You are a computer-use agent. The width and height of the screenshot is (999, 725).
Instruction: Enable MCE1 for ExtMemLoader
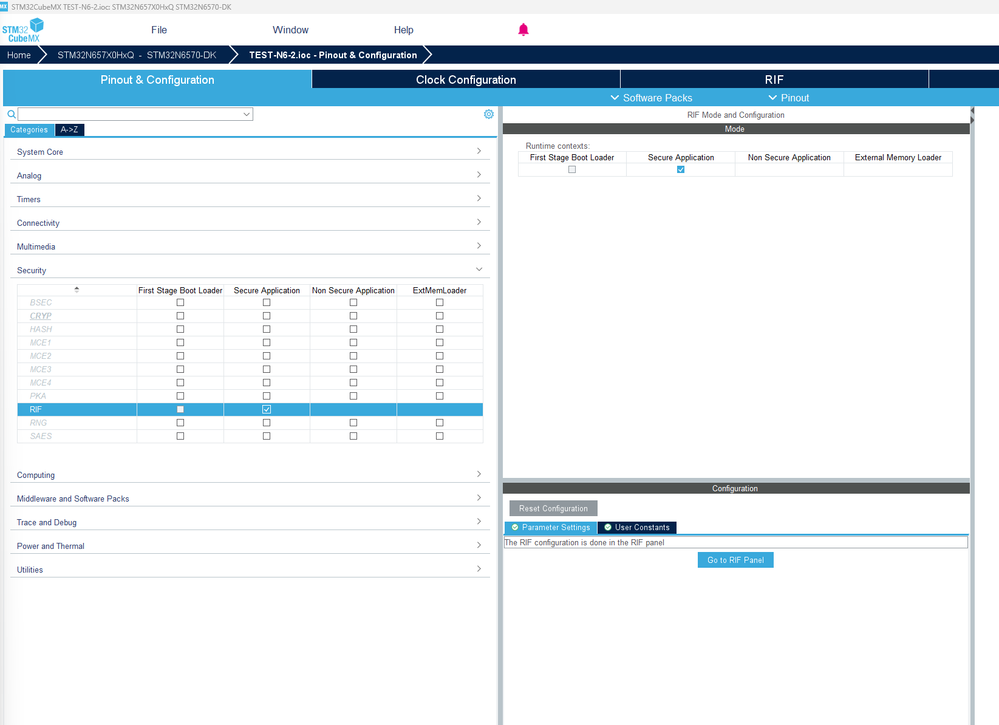tap(440, 343)
